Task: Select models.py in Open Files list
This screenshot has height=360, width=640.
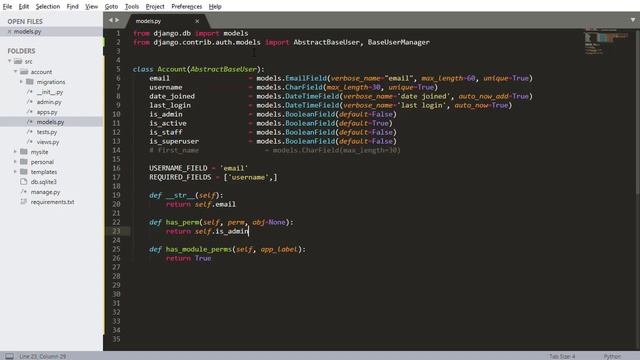Action: (27, 31)
